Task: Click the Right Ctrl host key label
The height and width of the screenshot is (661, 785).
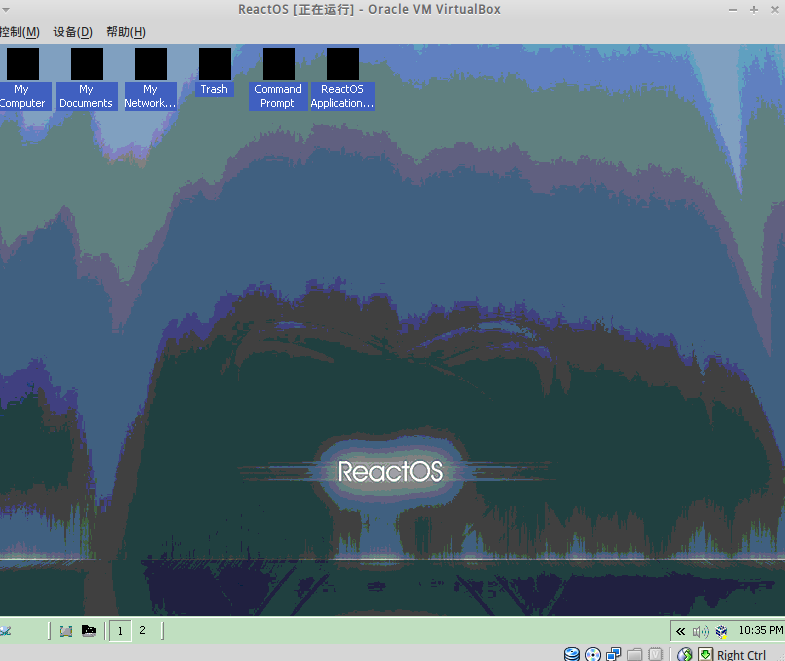Action: 741,654
